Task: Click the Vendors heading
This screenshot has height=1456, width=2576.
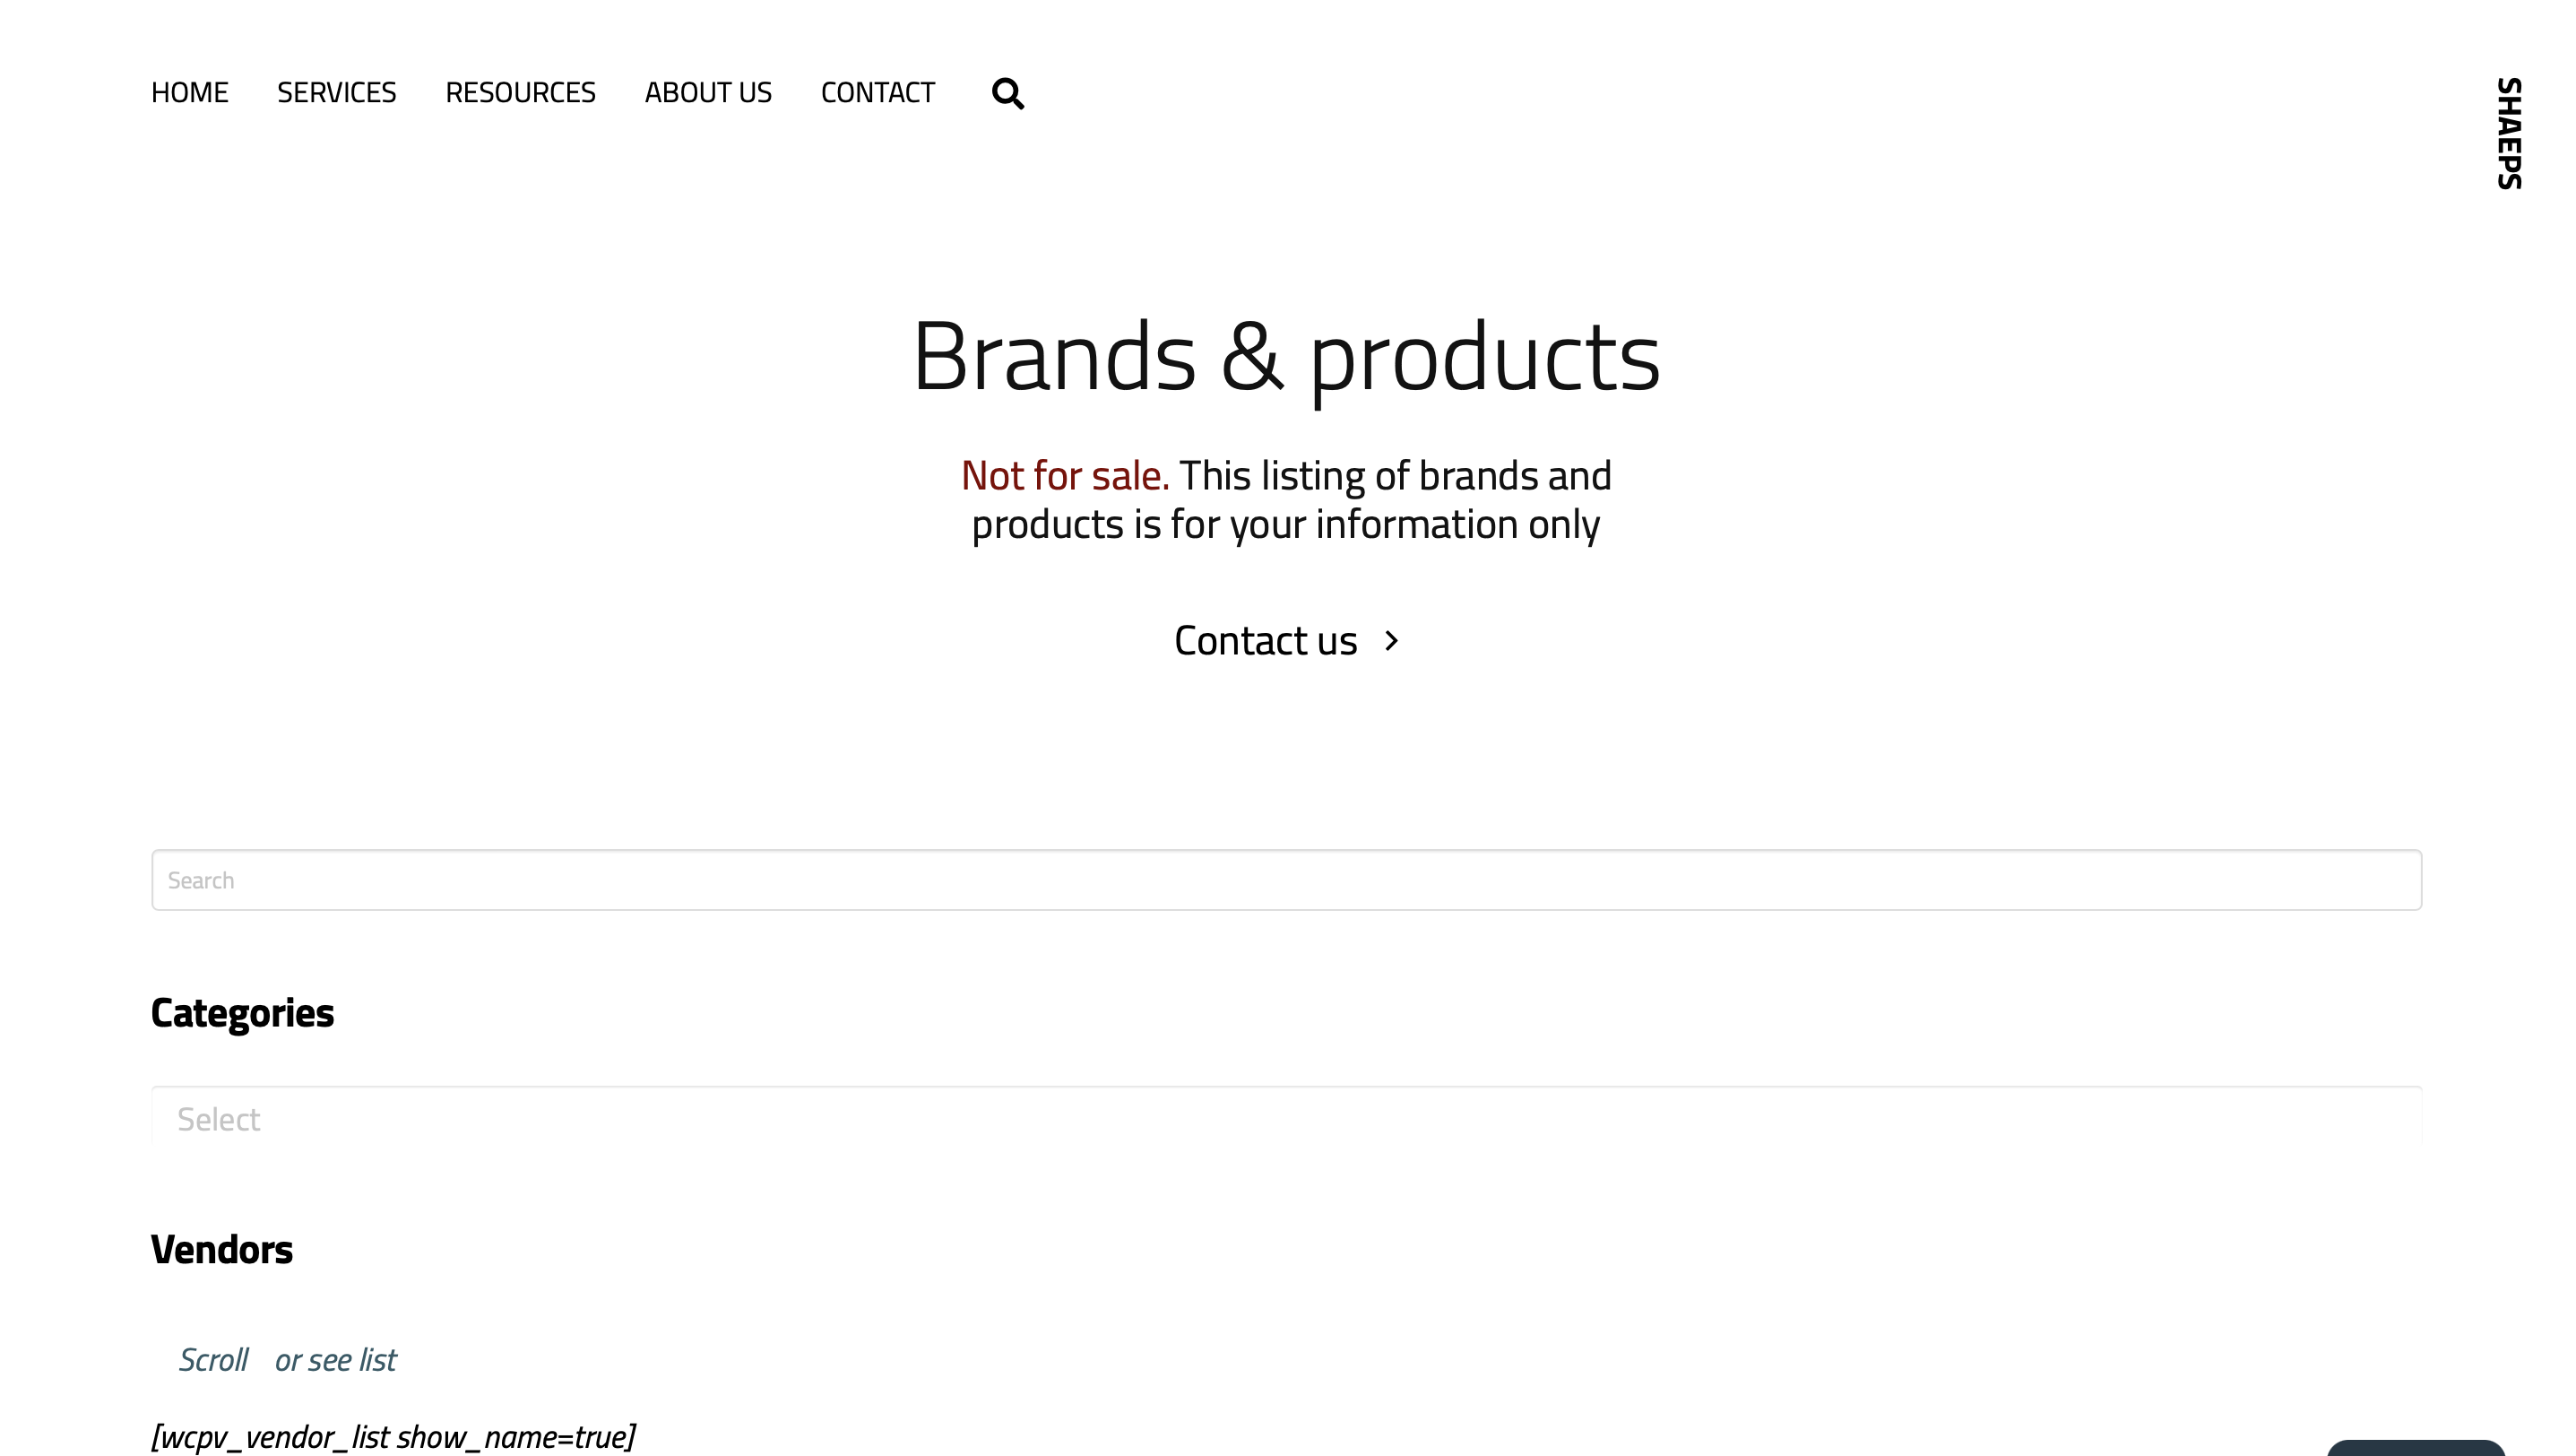Action: point(221,1250)
